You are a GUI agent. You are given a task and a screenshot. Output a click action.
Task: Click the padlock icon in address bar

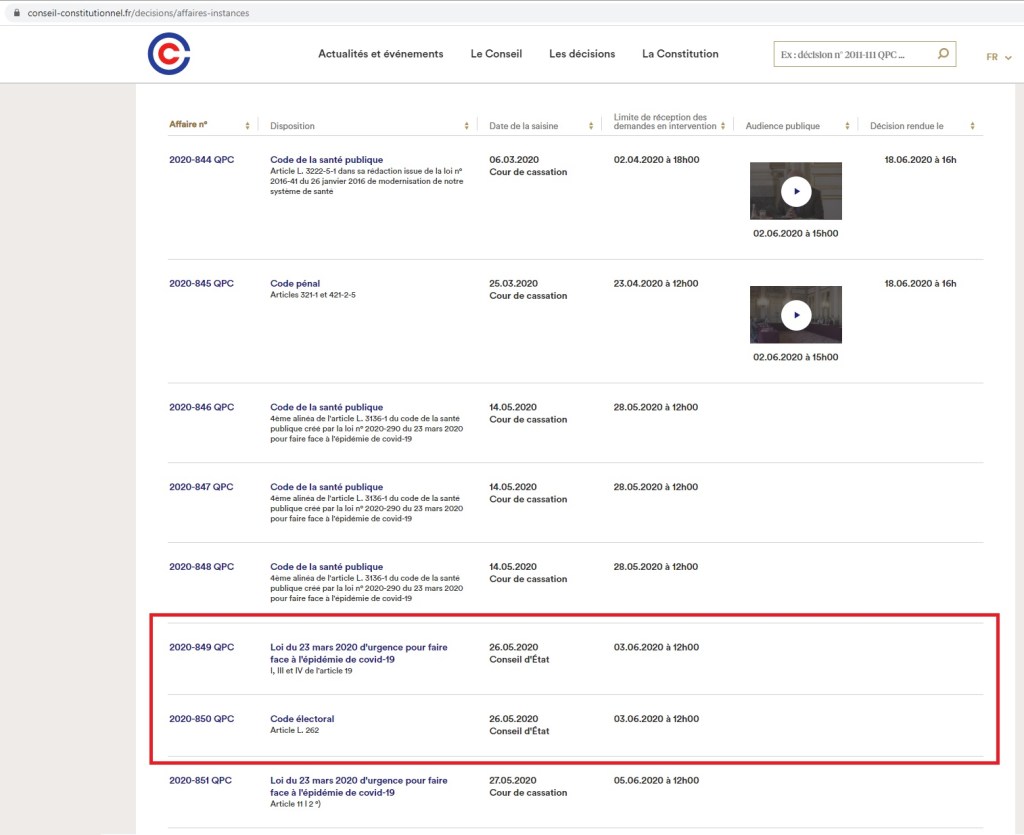[16, 13]
